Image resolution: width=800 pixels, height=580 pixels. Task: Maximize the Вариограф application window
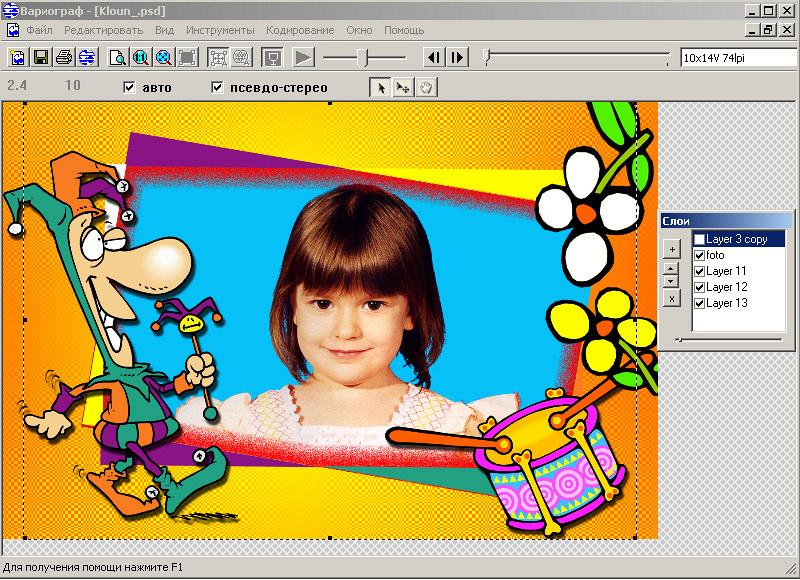pos(769,11)
